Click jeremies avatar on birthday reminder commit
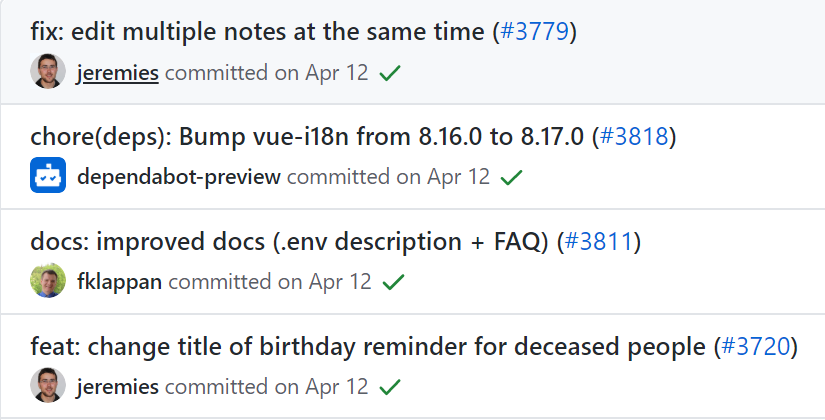 (48, 385)
